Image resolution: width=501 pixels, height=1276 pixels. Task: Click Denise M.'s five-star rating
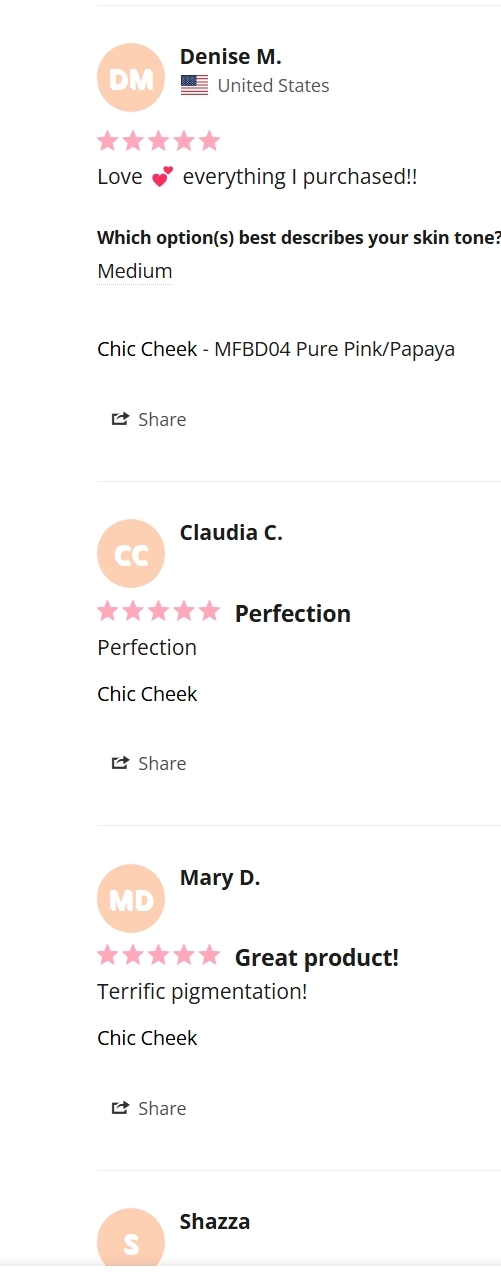click(x=159, y=141)
